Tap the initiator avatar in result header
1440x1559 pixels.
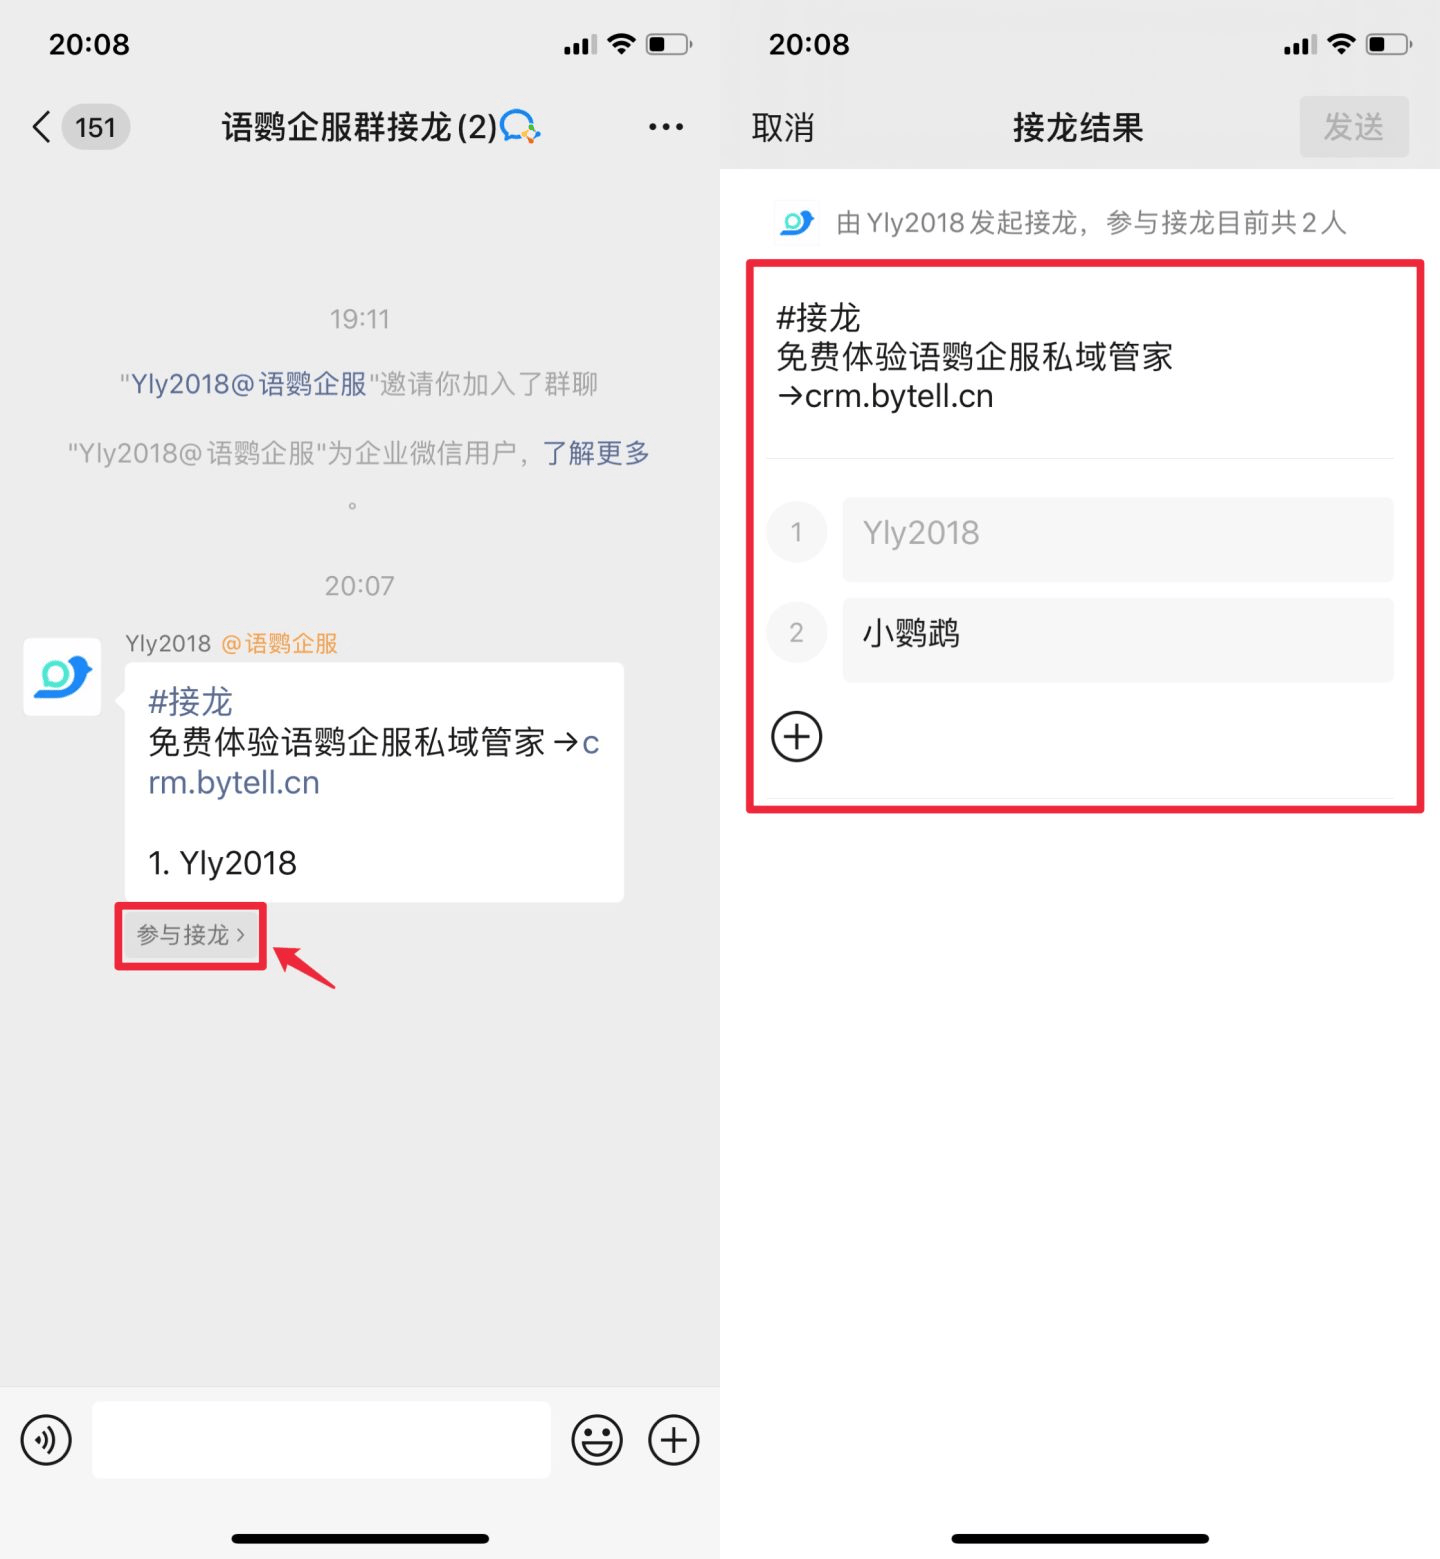797,222
